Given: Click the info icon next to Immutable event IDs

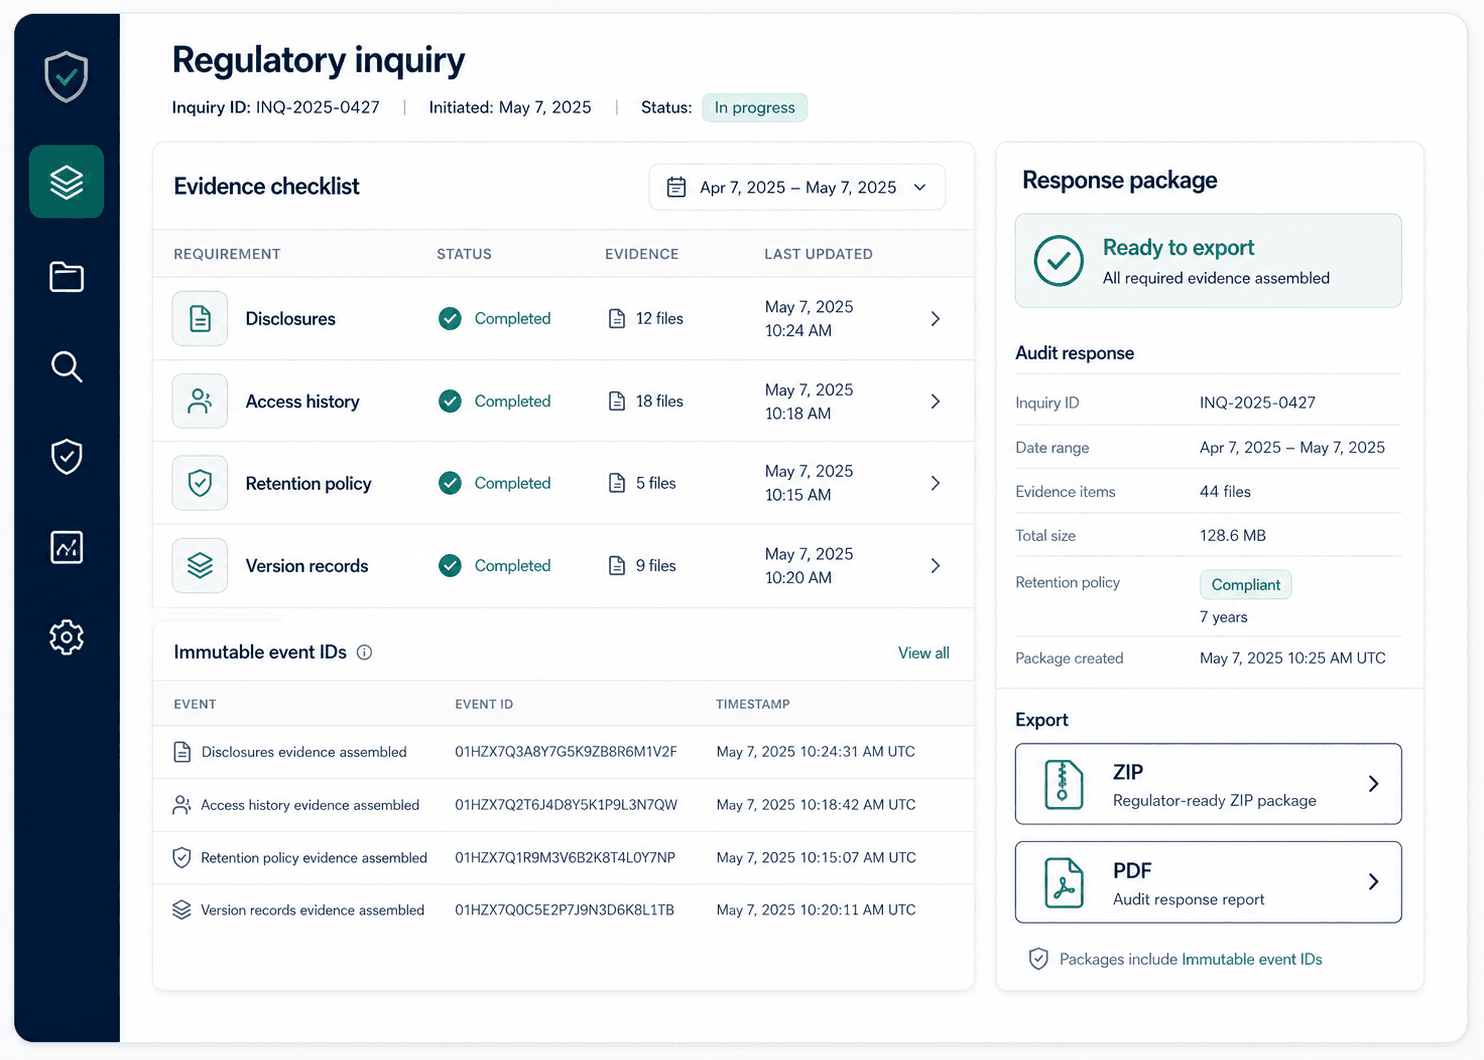Looking at the screenshot, I should (365, 653).
